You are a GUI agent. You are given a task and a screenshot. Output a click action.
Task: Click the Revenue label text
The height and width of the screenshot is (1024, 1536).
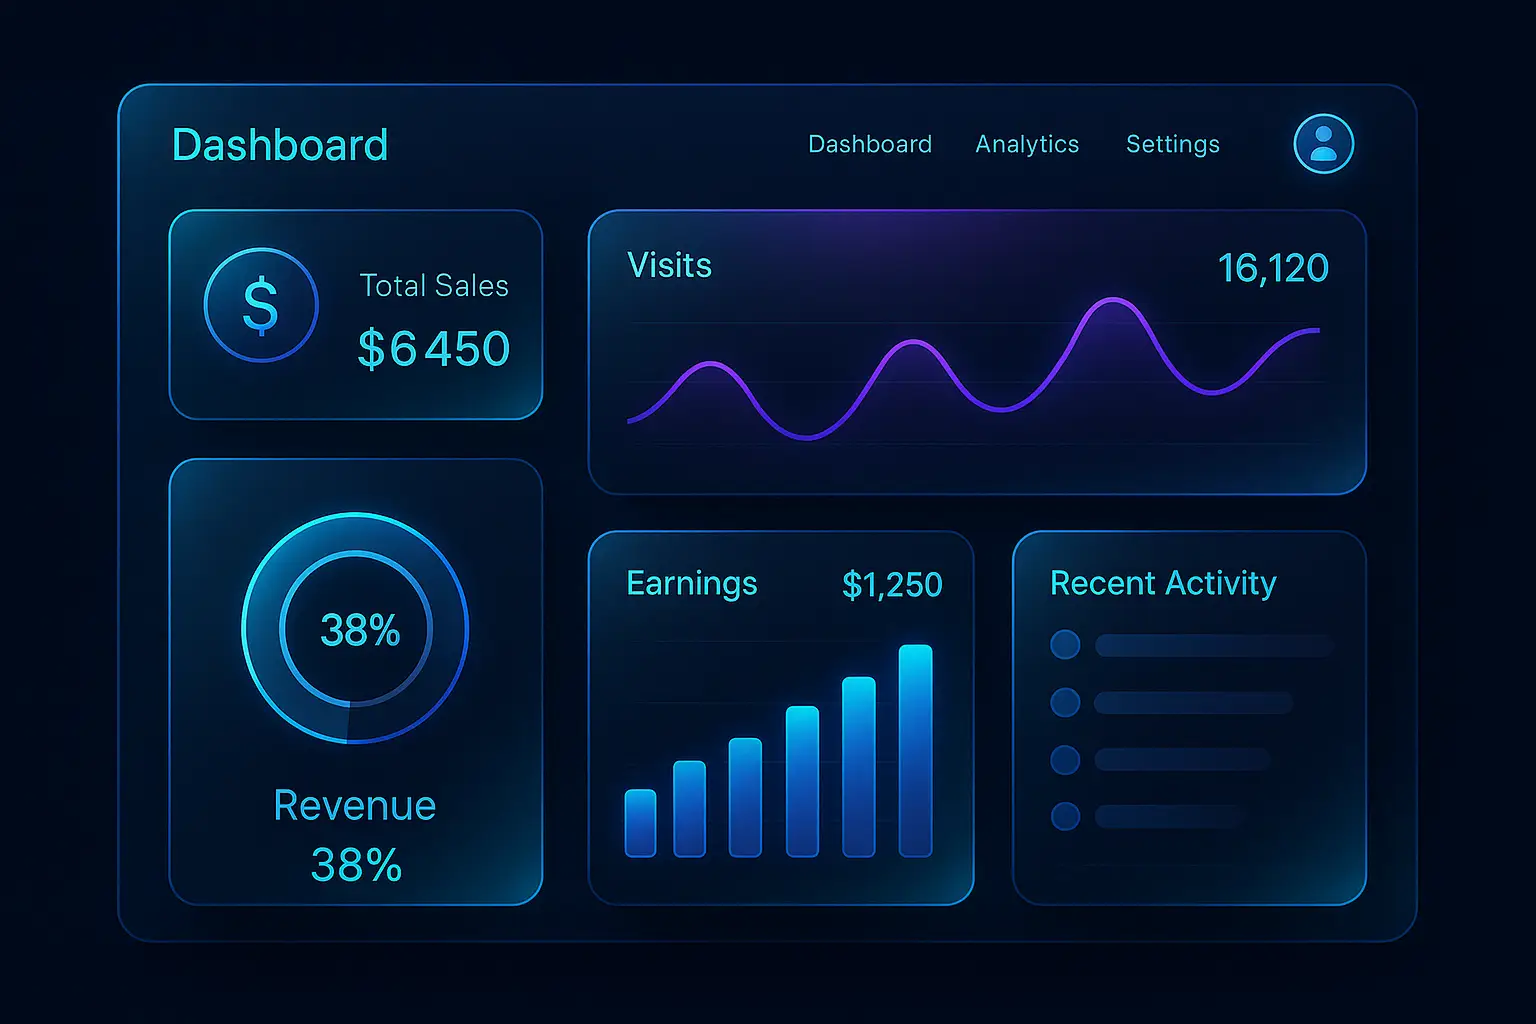354,805
